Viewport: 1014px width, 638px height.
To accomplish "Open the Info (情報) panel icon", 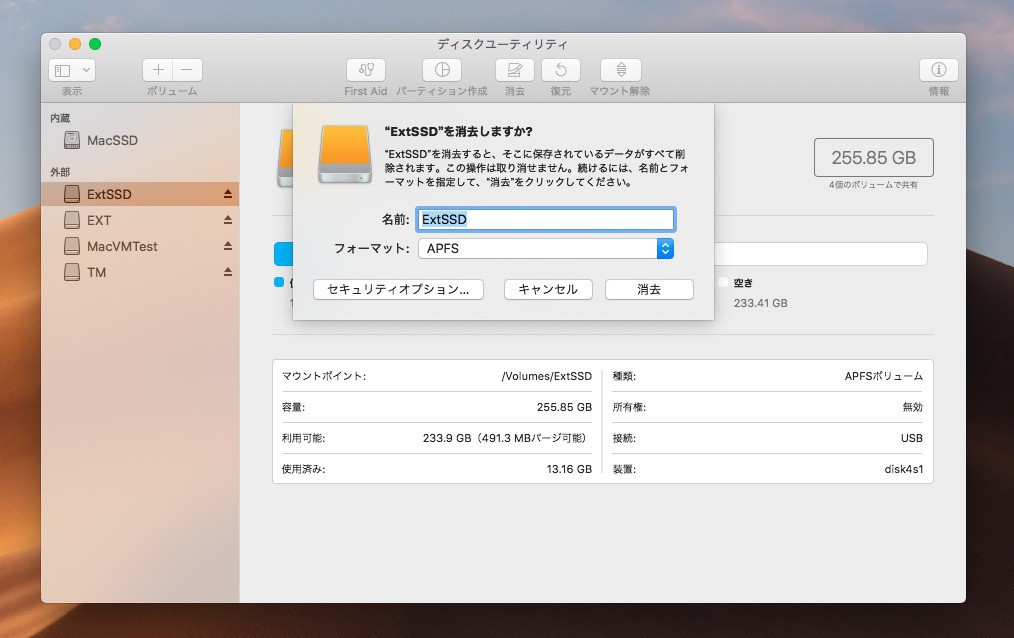I will click(938, 70).
